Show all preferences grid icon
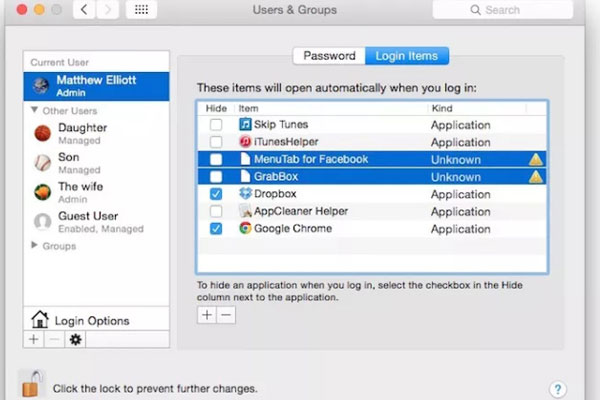Screen dimensions: 600x400 point(141,10)
